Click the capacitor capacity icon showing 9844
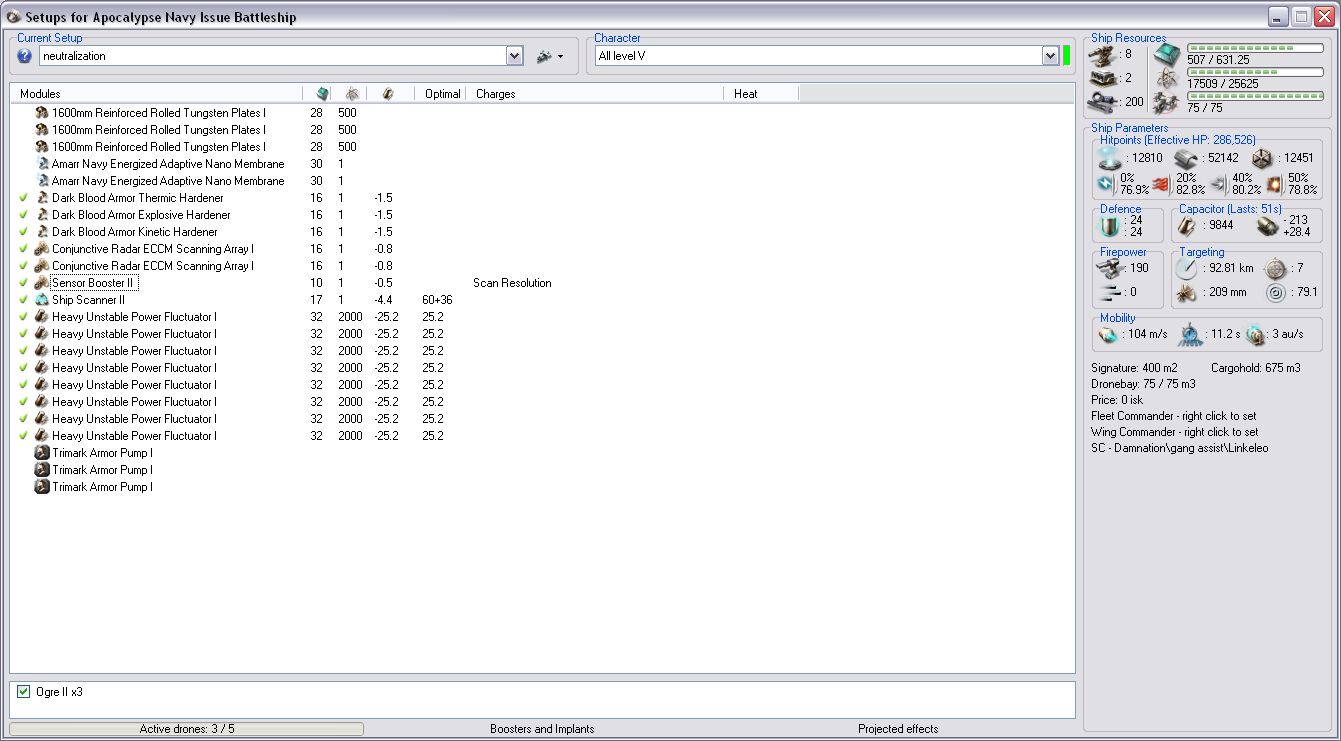 coord(1189,226)
